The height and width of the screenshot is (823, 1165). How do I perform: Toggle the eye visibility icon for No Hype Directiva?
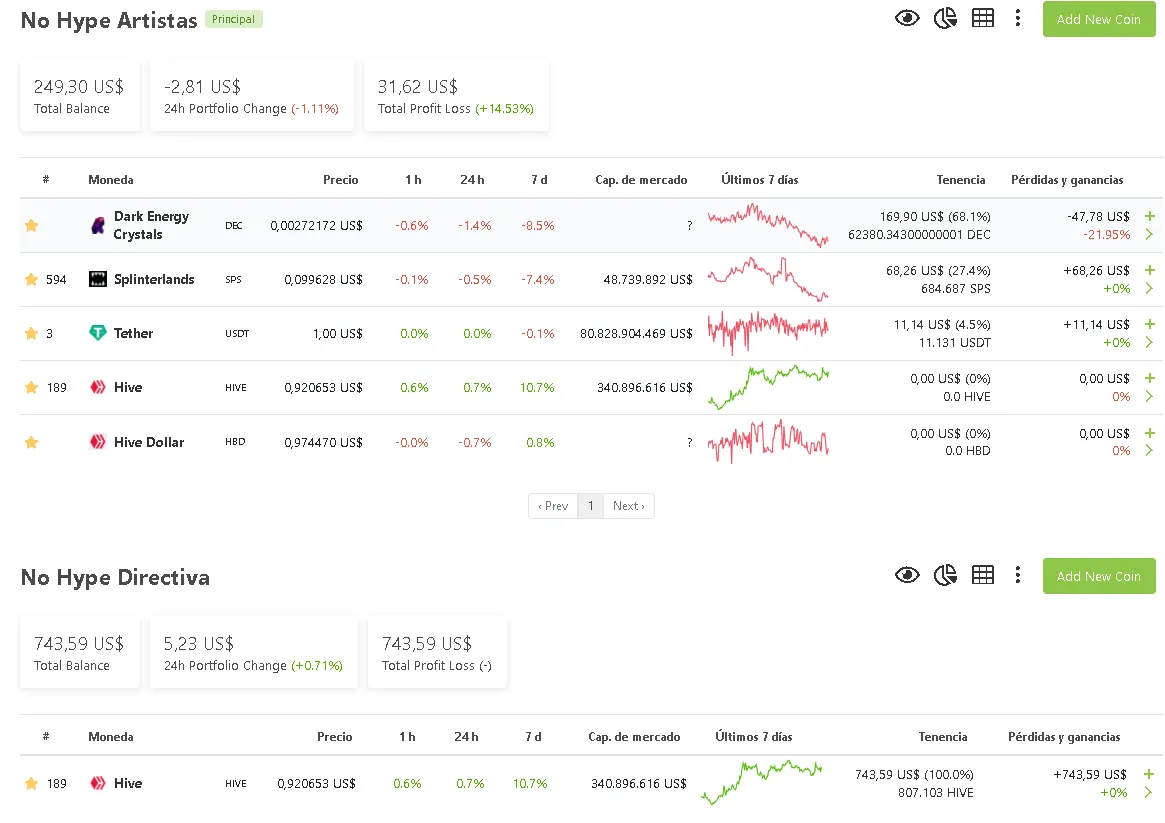coord(907,575)
